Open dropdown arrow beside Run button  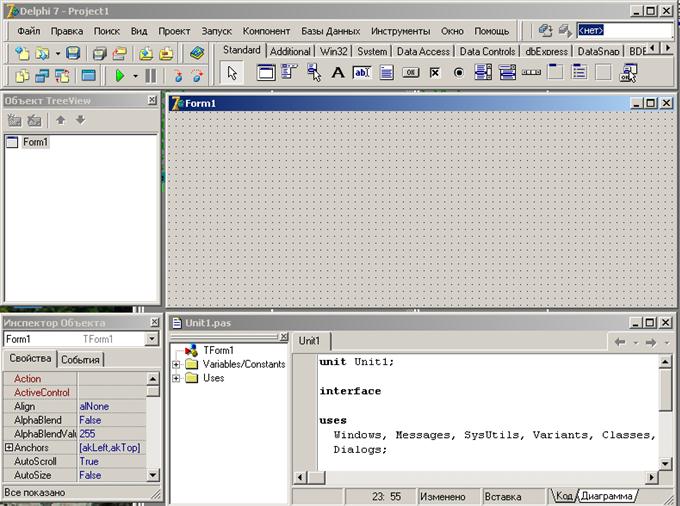click(135, 76)
